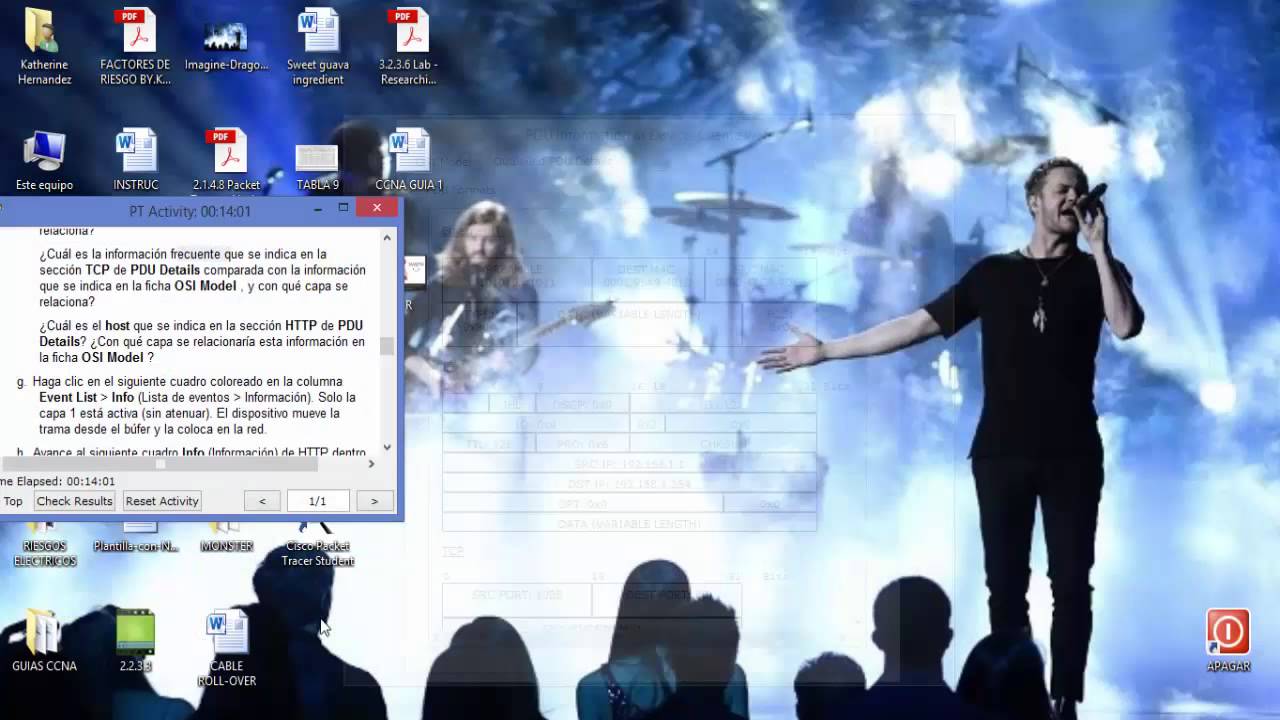The width and height of the screenshot is (1280, 720).
Task: Minimize the PT Activity window
Action: click(x=318, y=209)
